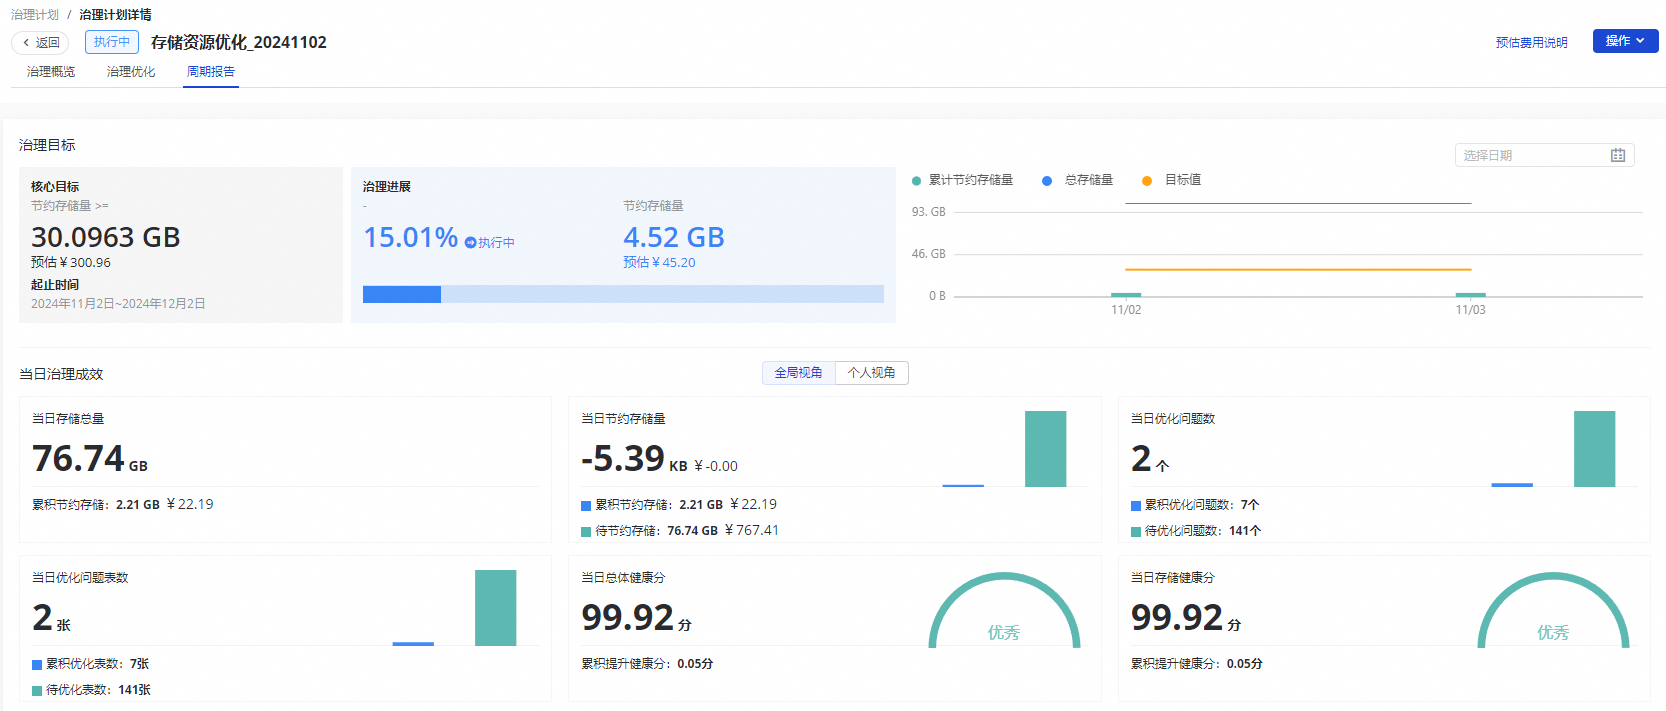Click the 99.92 分 value under 当日总体健康分
The width and height of the screenshot is (1666, 711).
(636, 617)
